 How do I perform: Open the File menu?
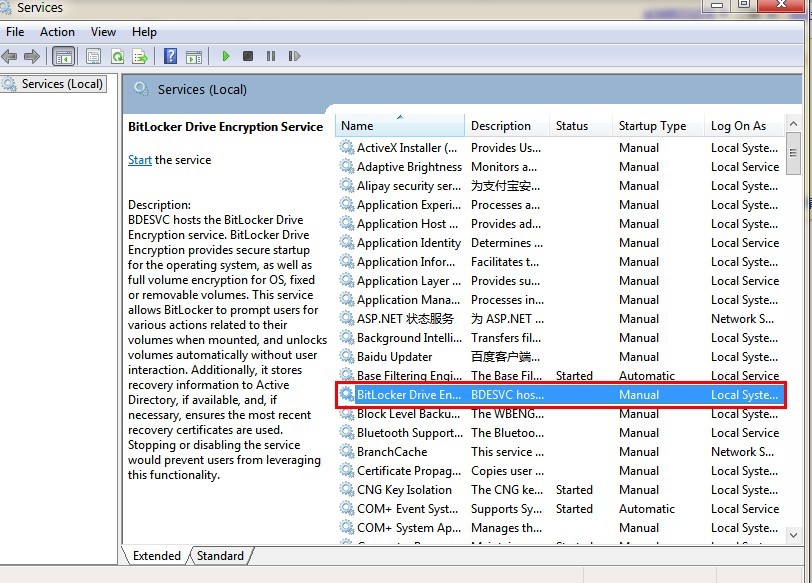tap(15, 32)
